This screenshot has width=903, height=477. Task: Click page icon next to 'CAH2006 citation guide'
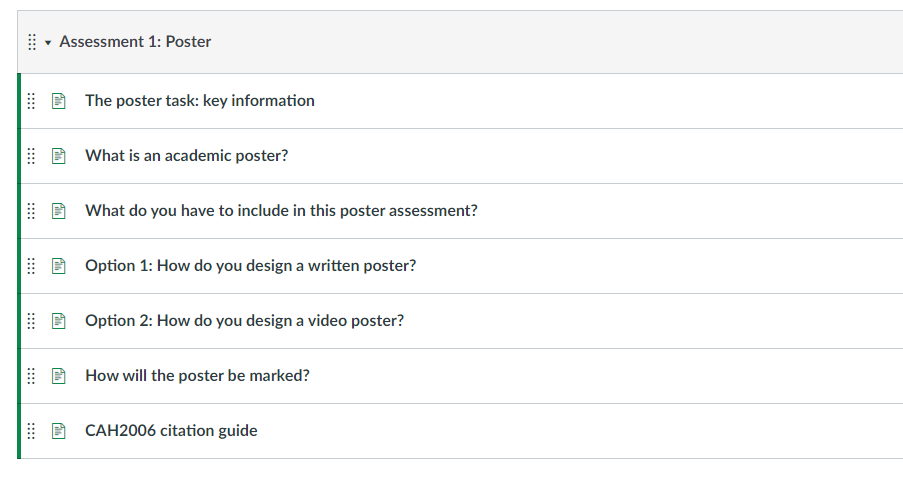click(x=58, y=431)
